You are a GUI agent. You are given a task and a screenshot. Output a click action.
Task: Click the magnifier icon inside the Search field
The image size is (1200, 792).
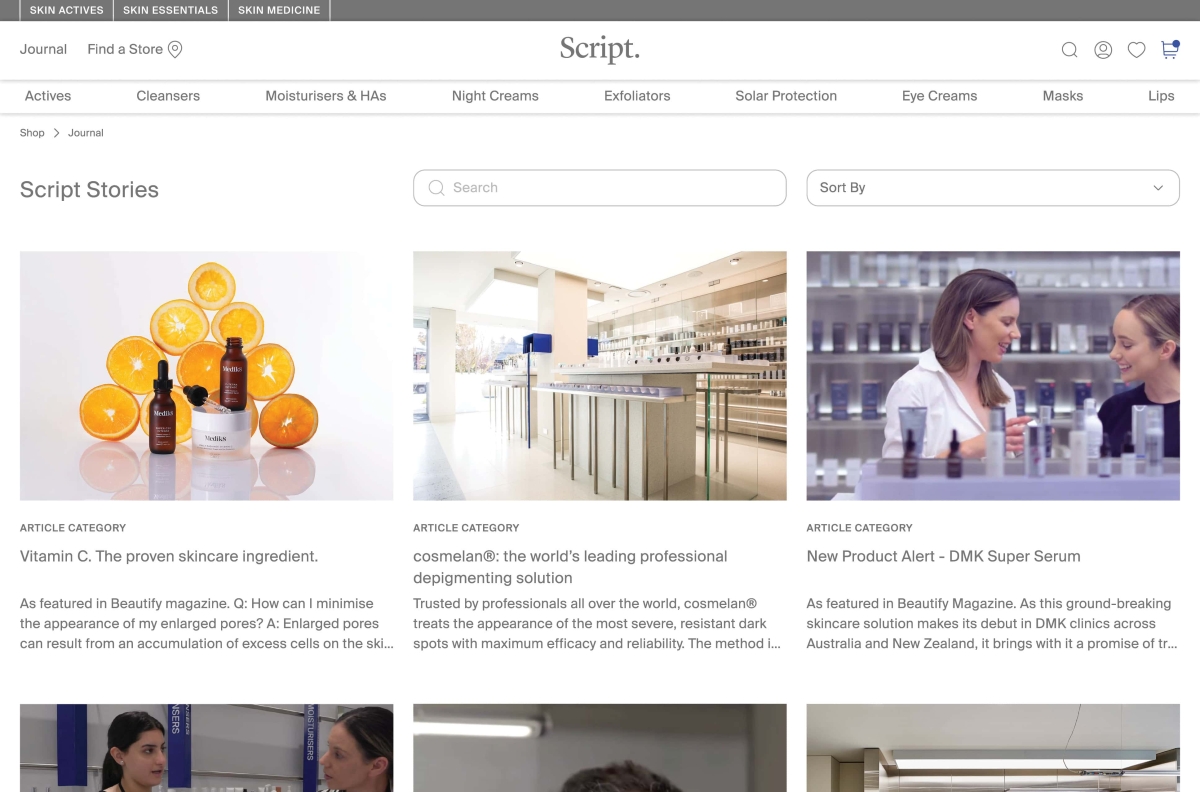[436, 188]
